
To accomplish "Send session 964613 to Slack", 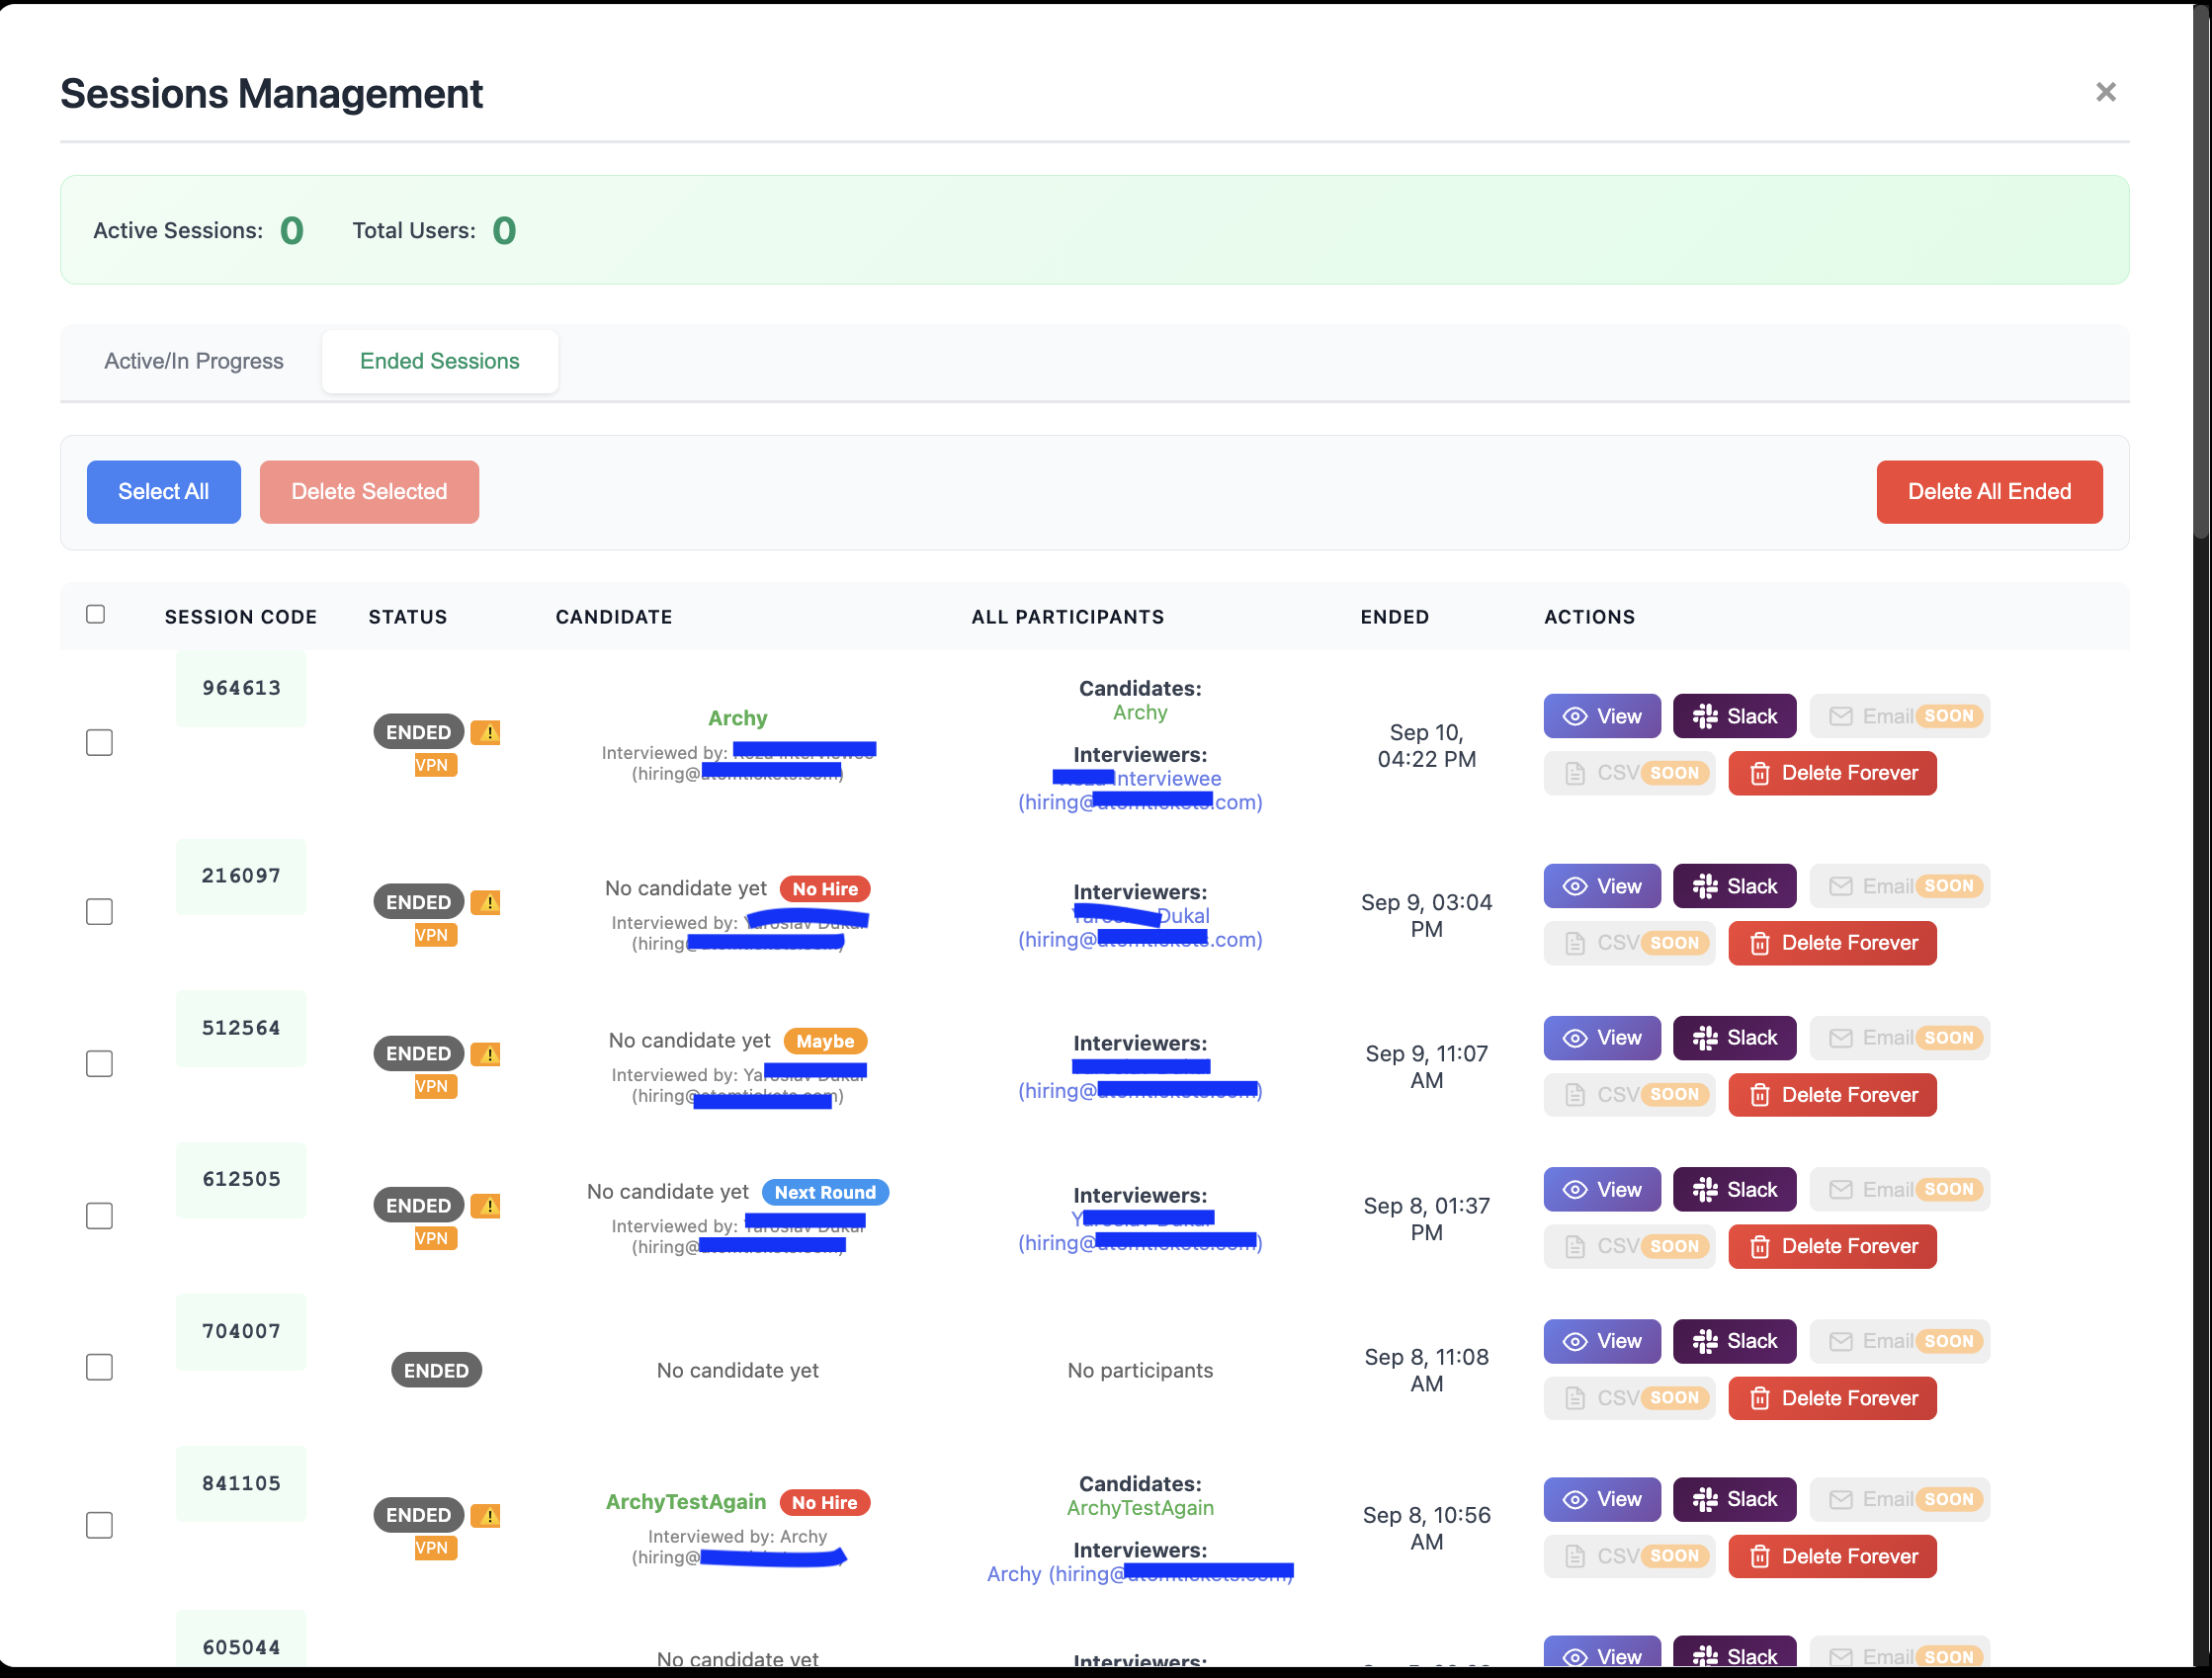I will click(x=1734, y=716).
